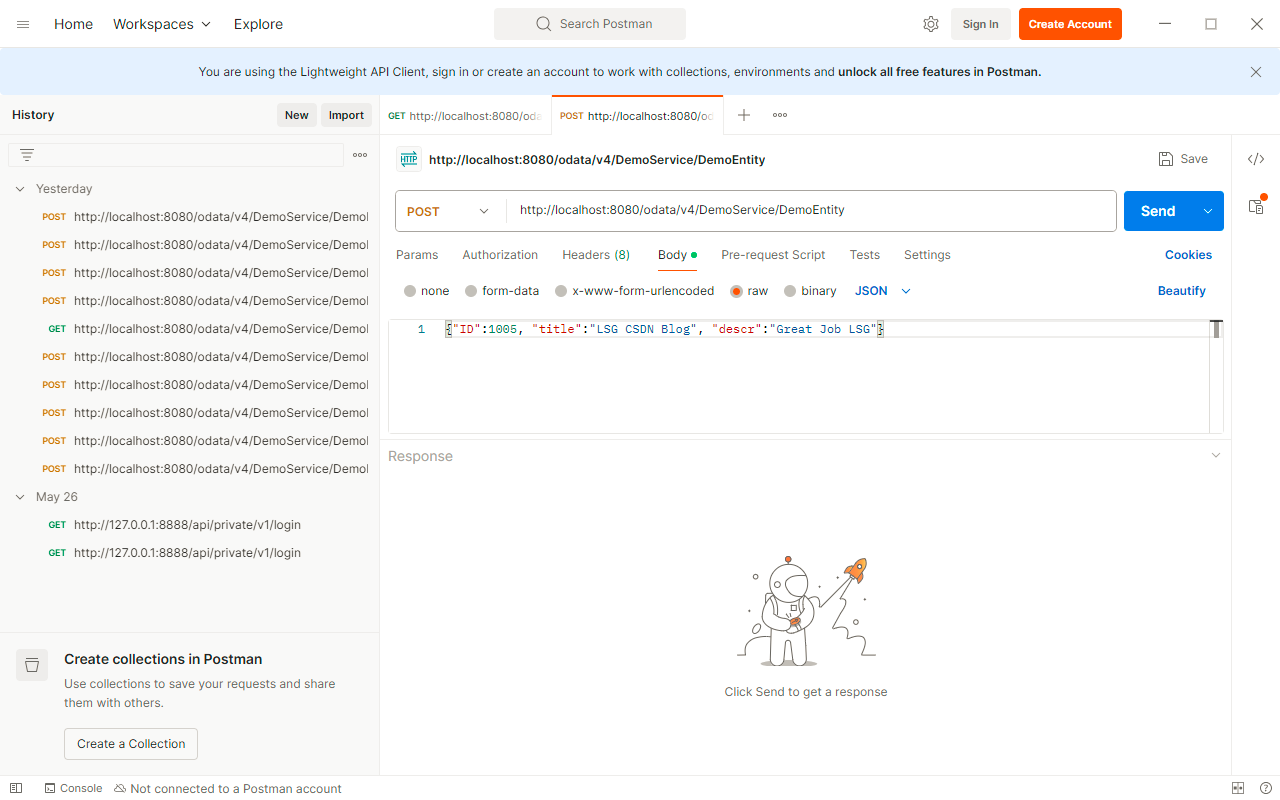Click Create a Collection button
The width and height of the screenshot is (1280, 800).
coord(131,744)
